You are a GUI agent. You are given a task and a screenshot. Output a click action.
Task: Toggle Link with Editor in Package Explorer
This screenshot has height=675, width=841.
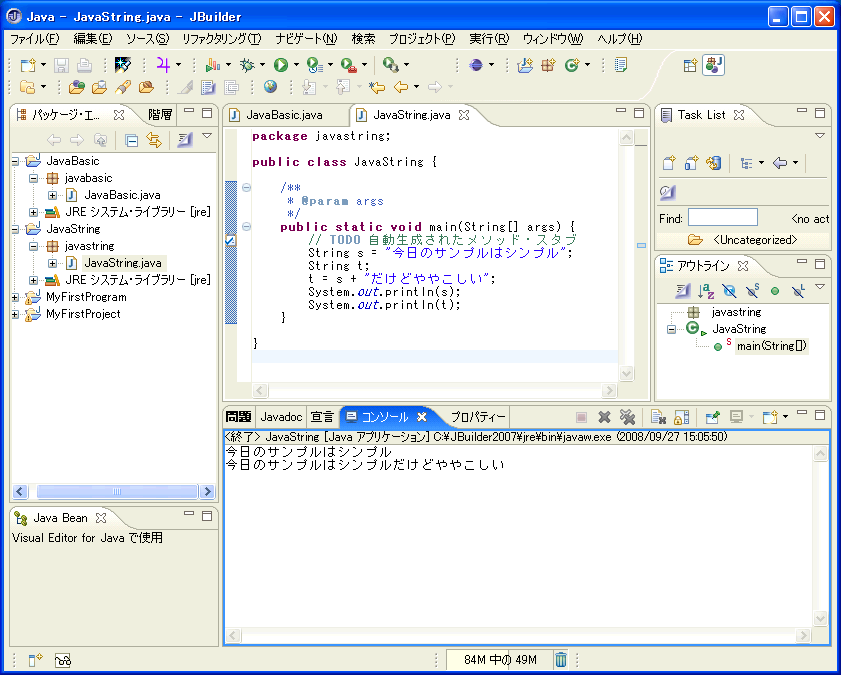tap(153, 140)
